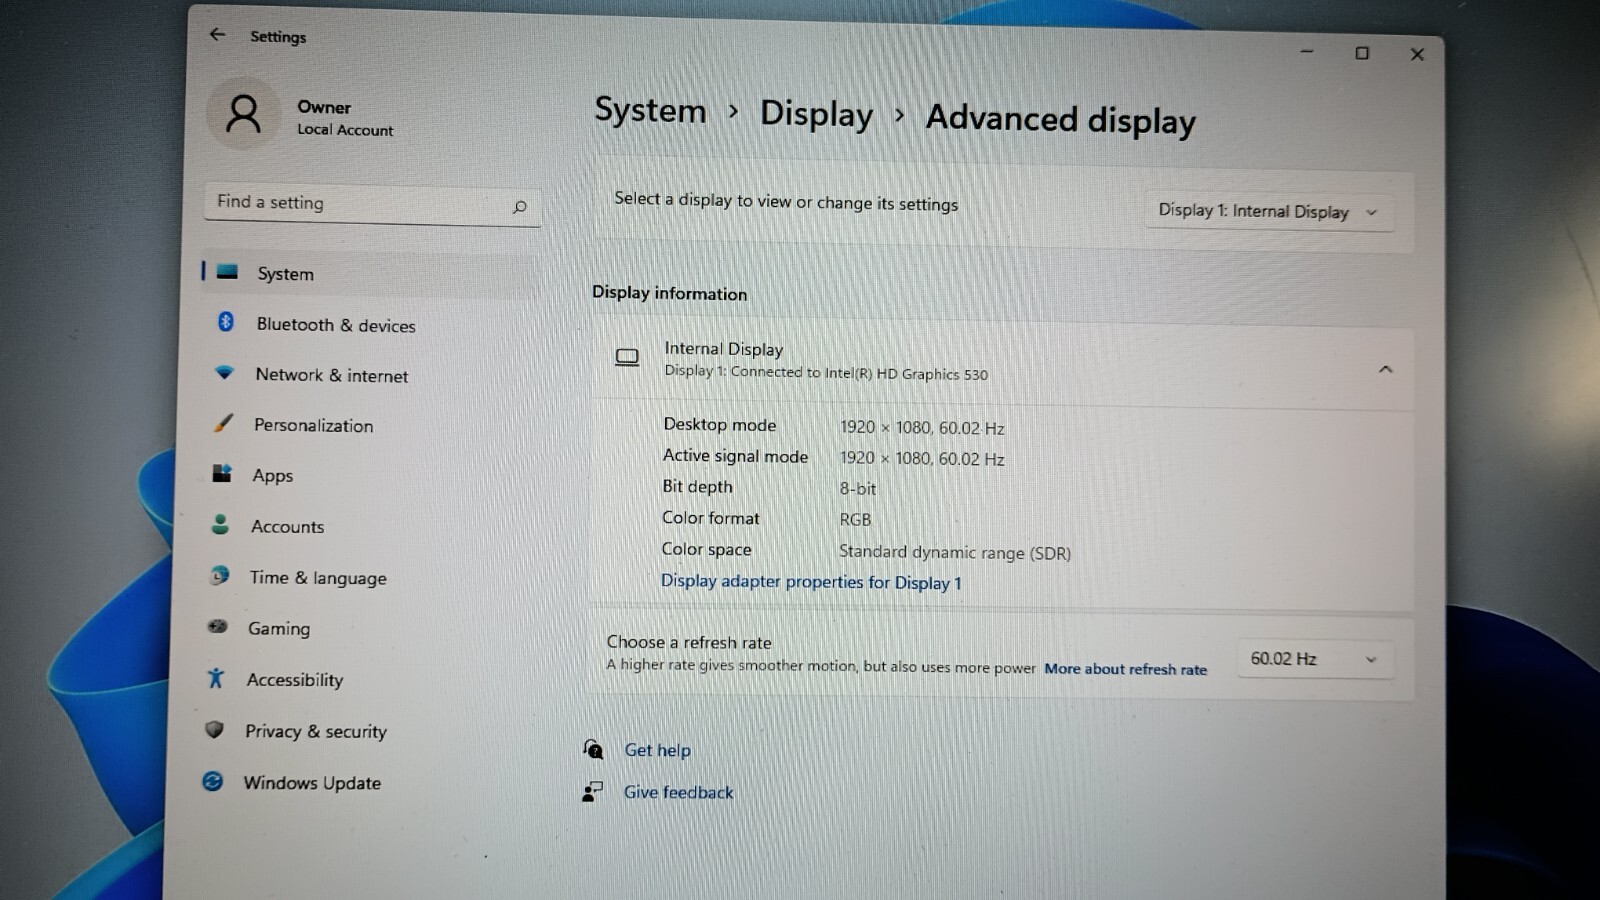Click the Bluetooth icon in sidebar
The height and width of the screenshot is (900, 1600).
point(225,322)
